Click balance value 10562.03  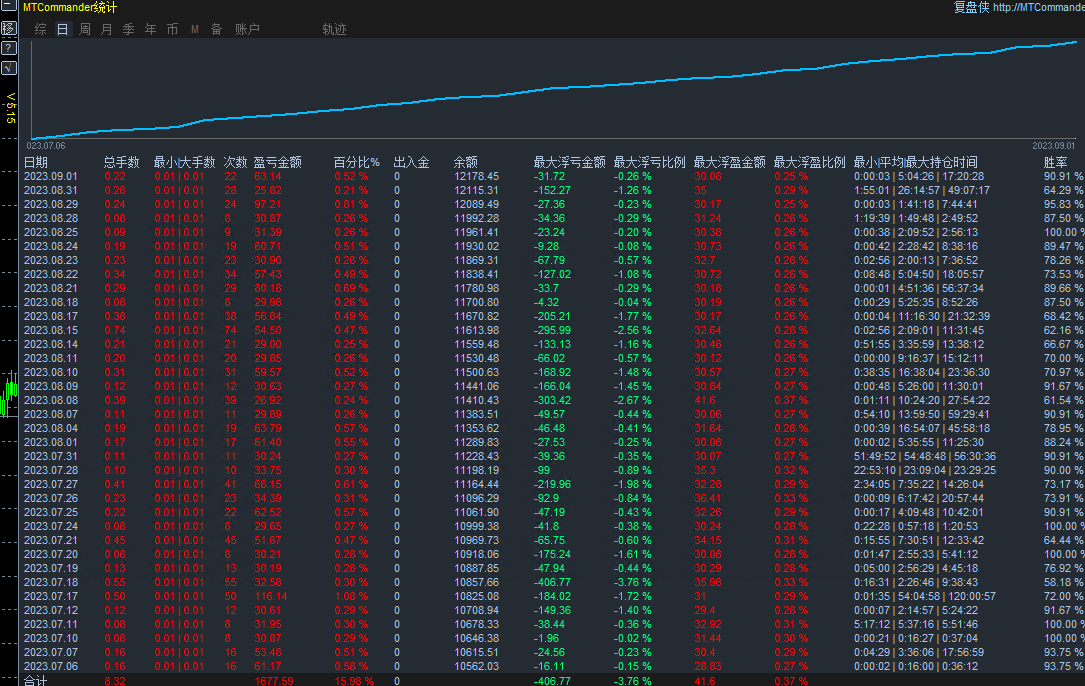click(477, 666)
